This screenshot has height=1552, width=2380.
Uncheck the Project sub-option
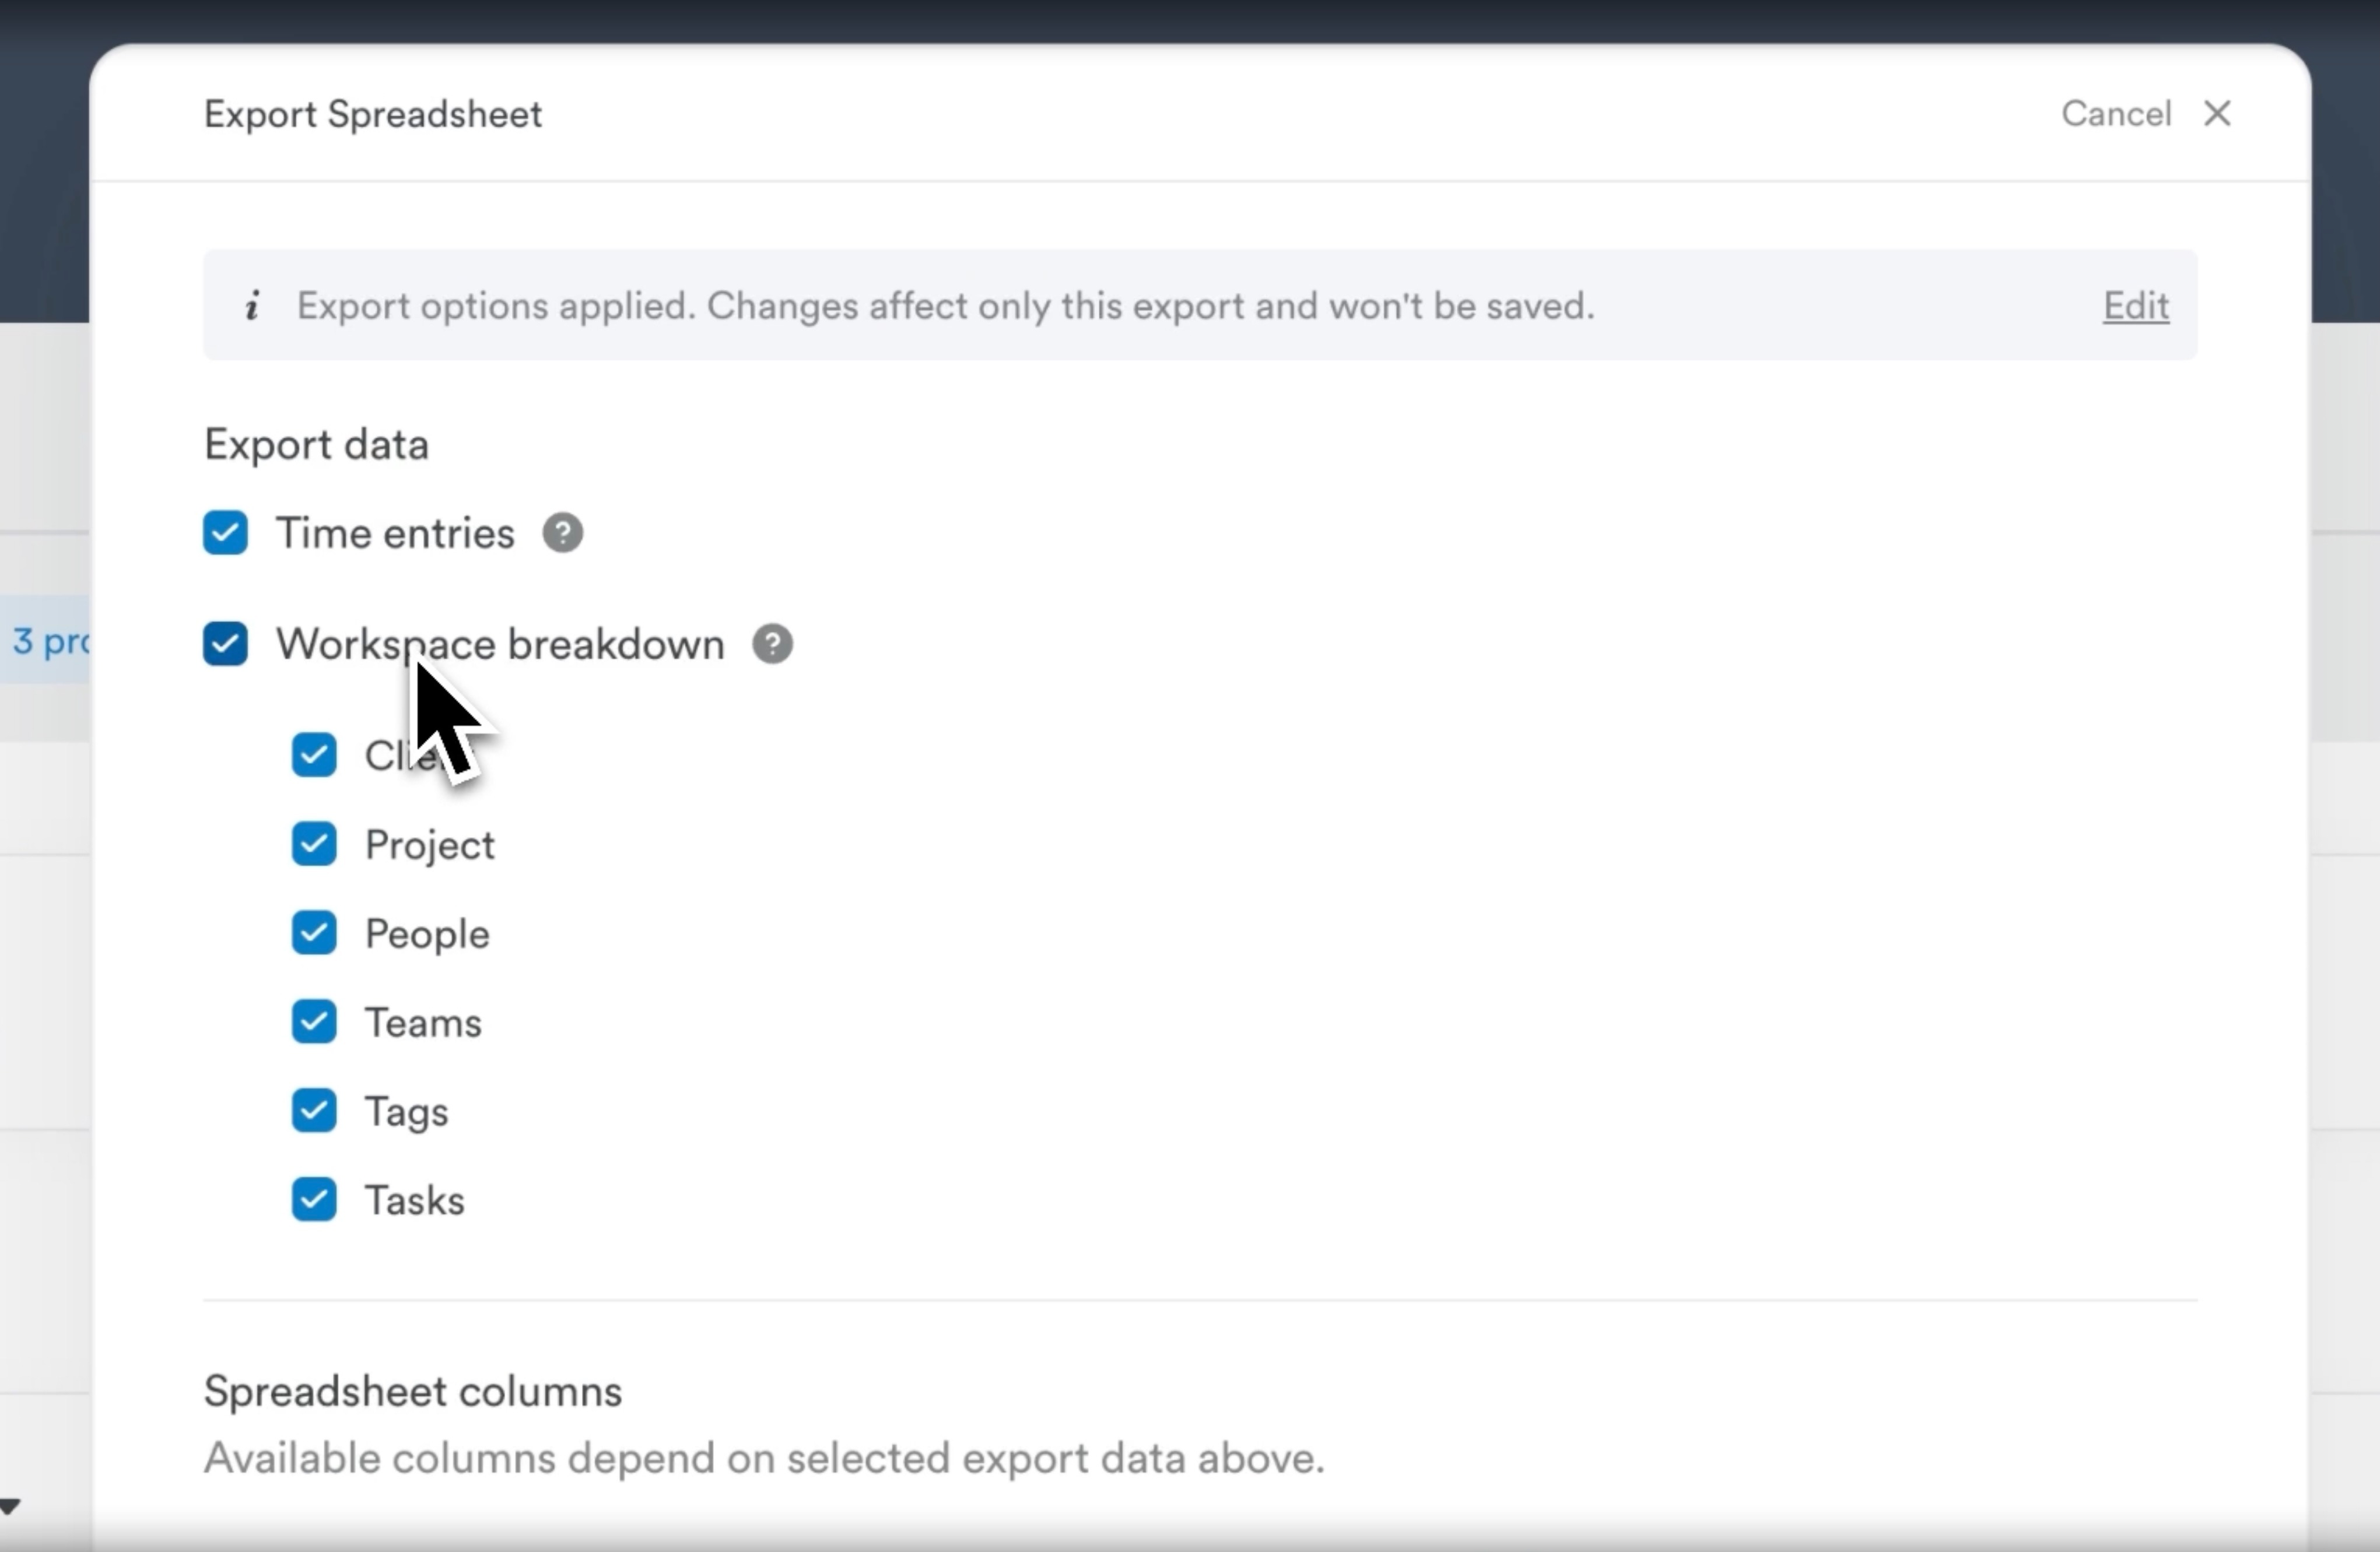point(313,844)
